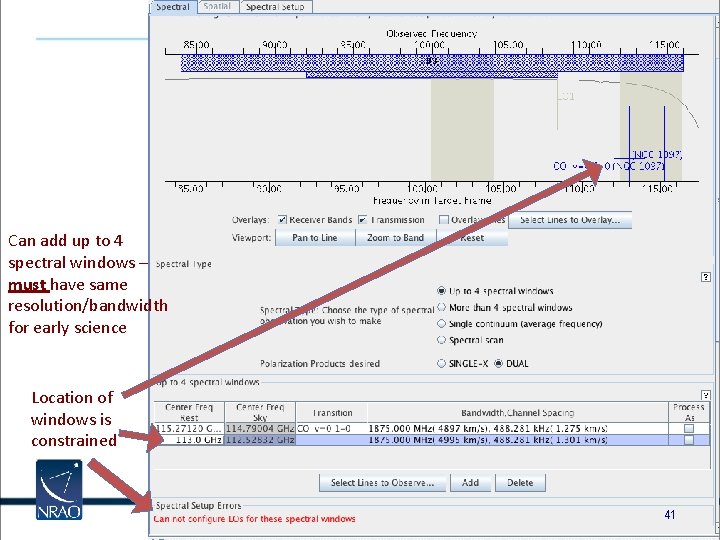
Task: Click the Pan to Line button
Action: coord(315,238)
